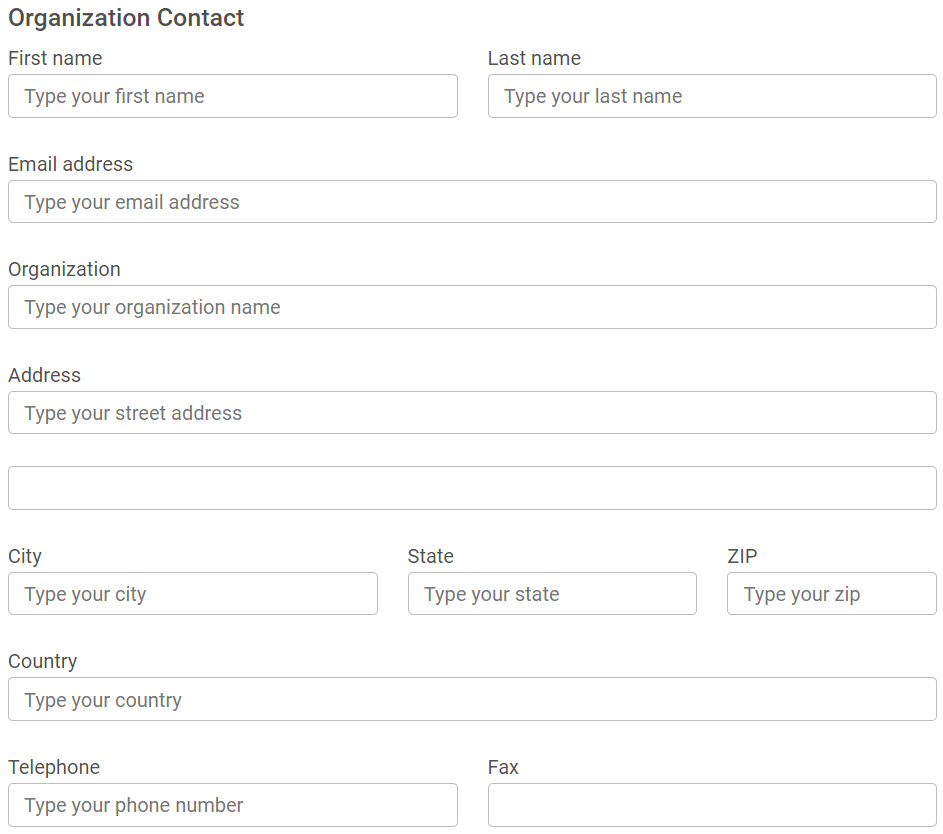Select the city input field

click(x=192, y=594)
